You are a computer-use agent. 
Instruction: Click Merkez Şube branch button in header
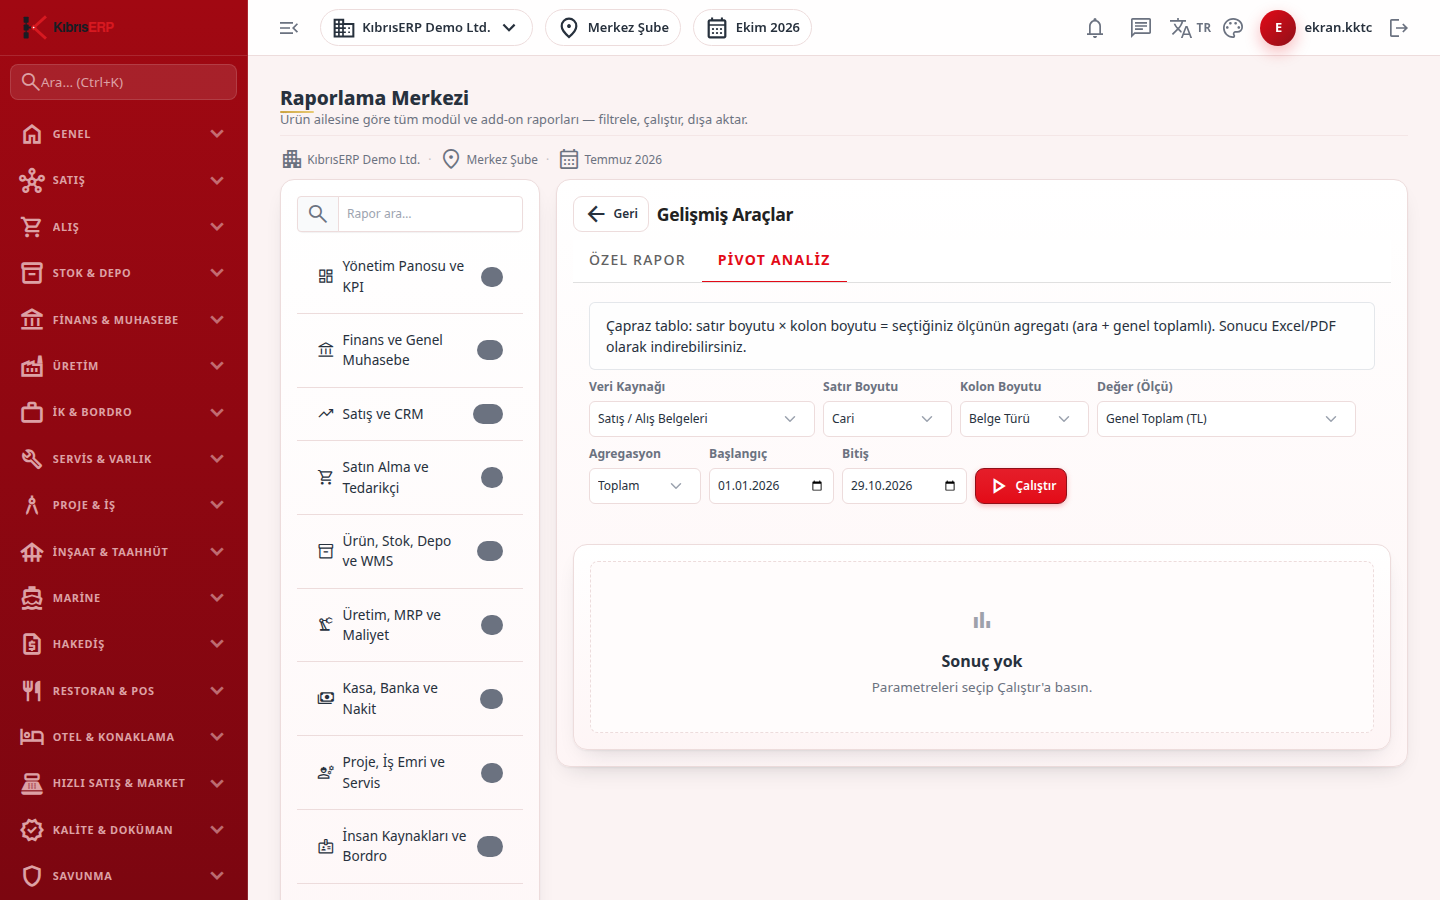pyautogui.click(x=613, y=28)
